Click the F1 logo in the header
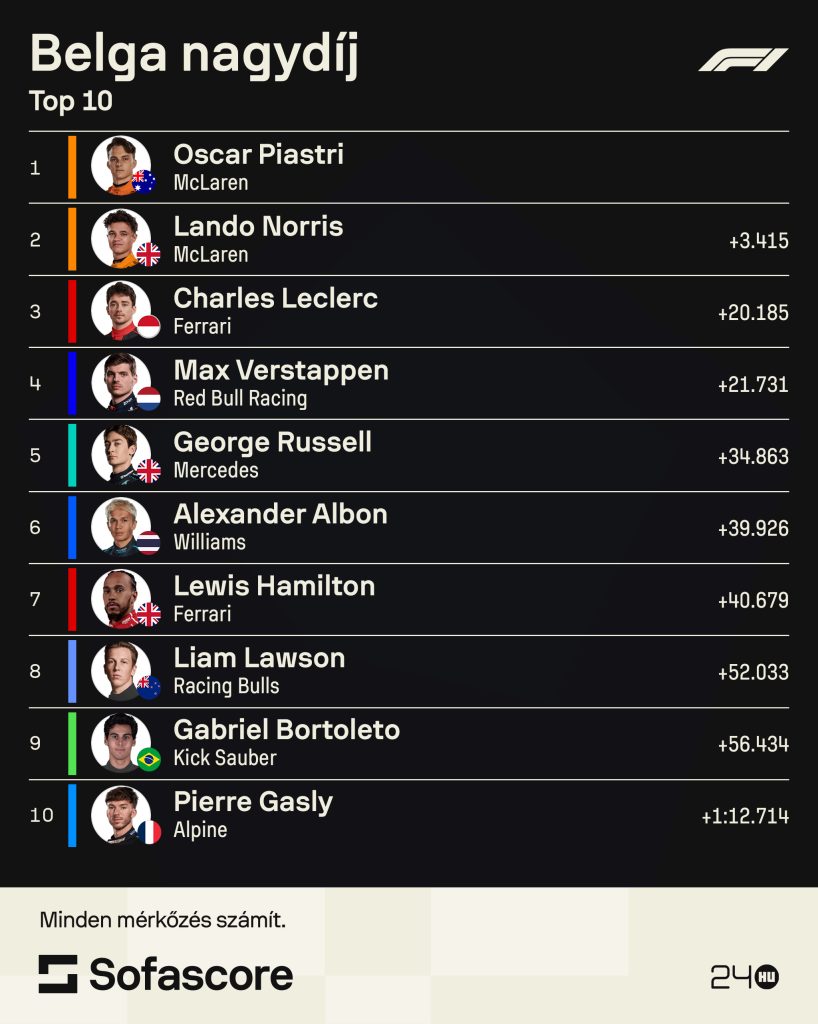 (x=743, y=60)
